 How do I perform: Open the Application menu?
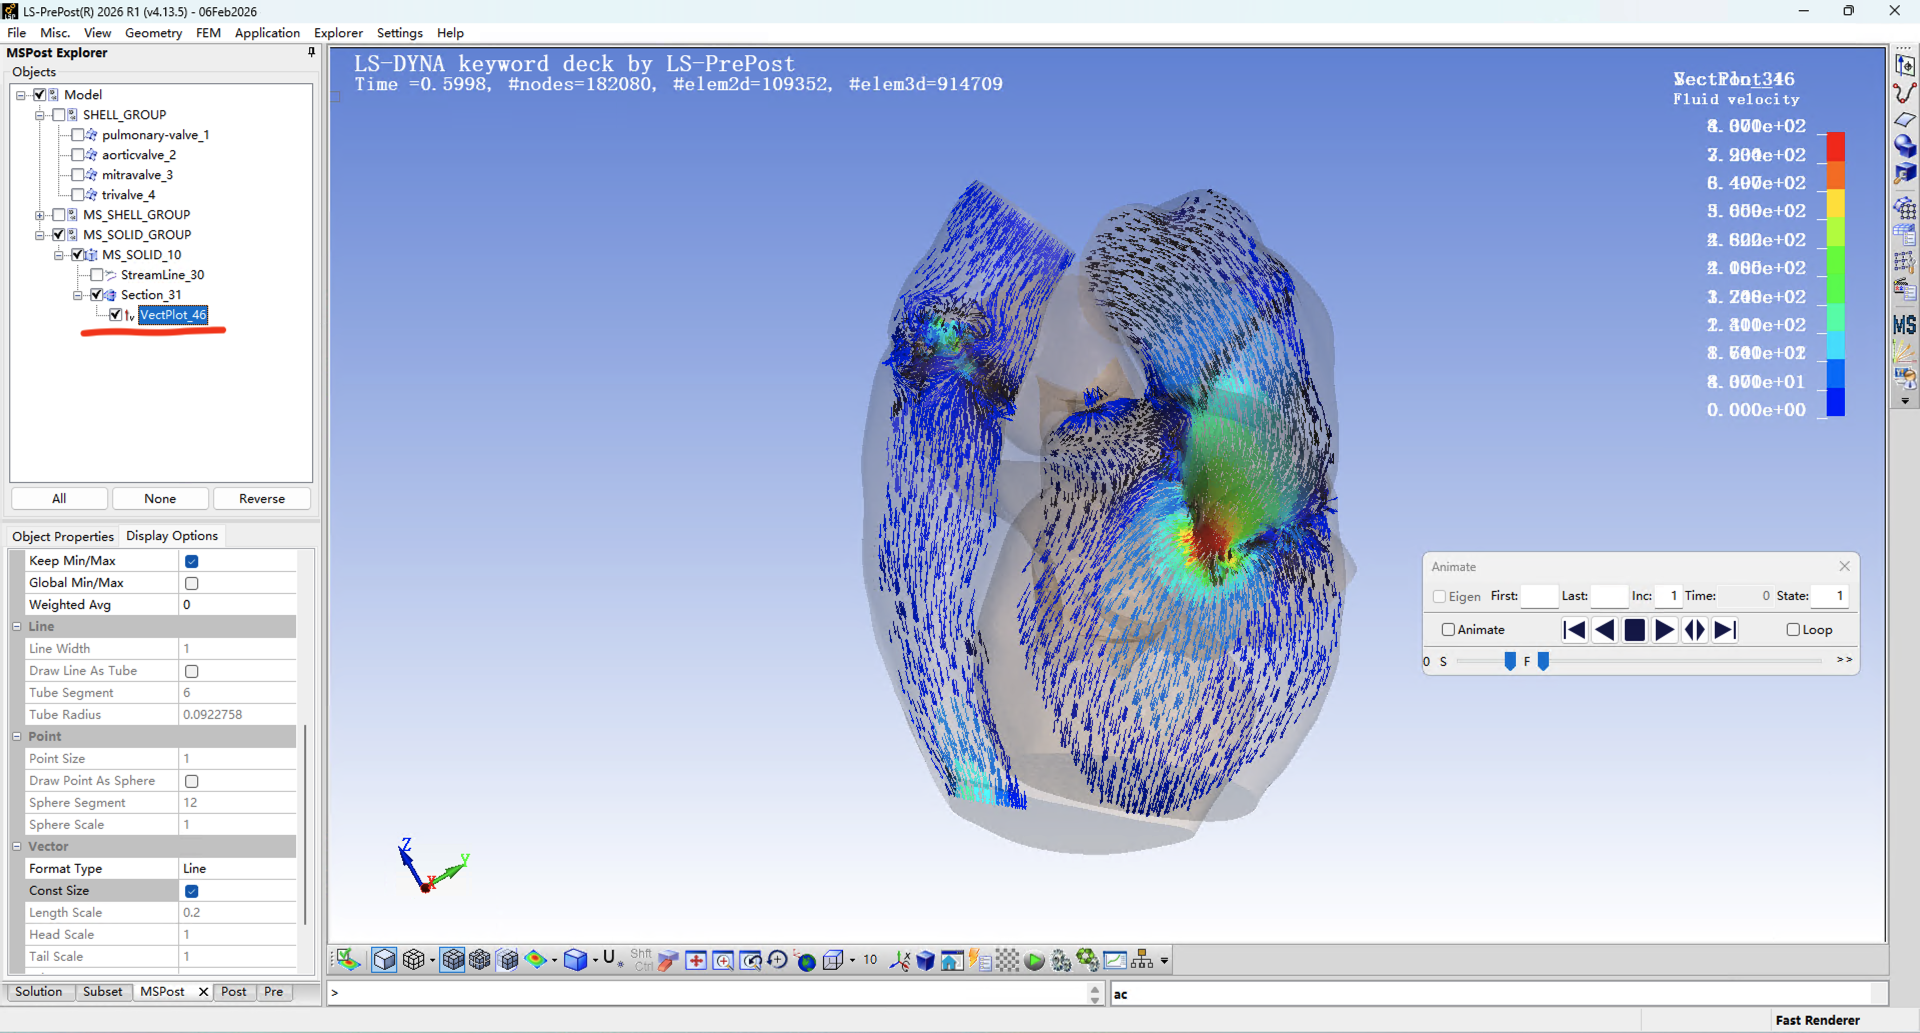(x=267, y=33)
